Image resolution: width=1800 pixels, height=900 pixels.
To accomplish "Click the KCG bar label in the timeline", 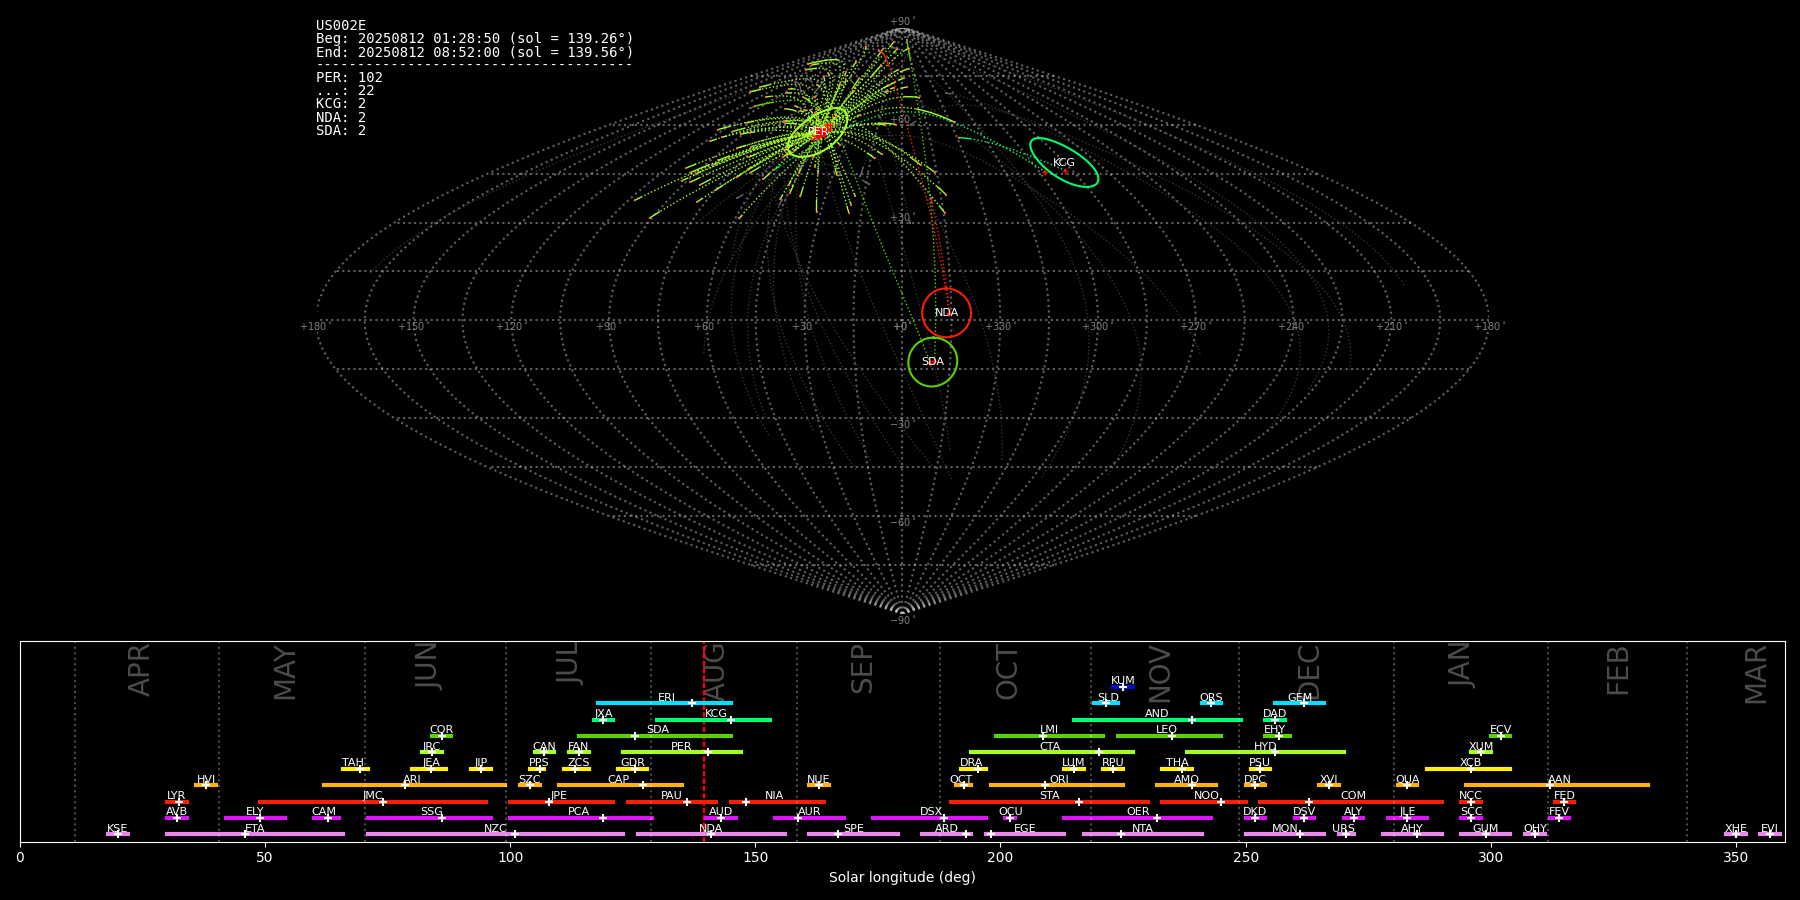I will tap(716, 714).
